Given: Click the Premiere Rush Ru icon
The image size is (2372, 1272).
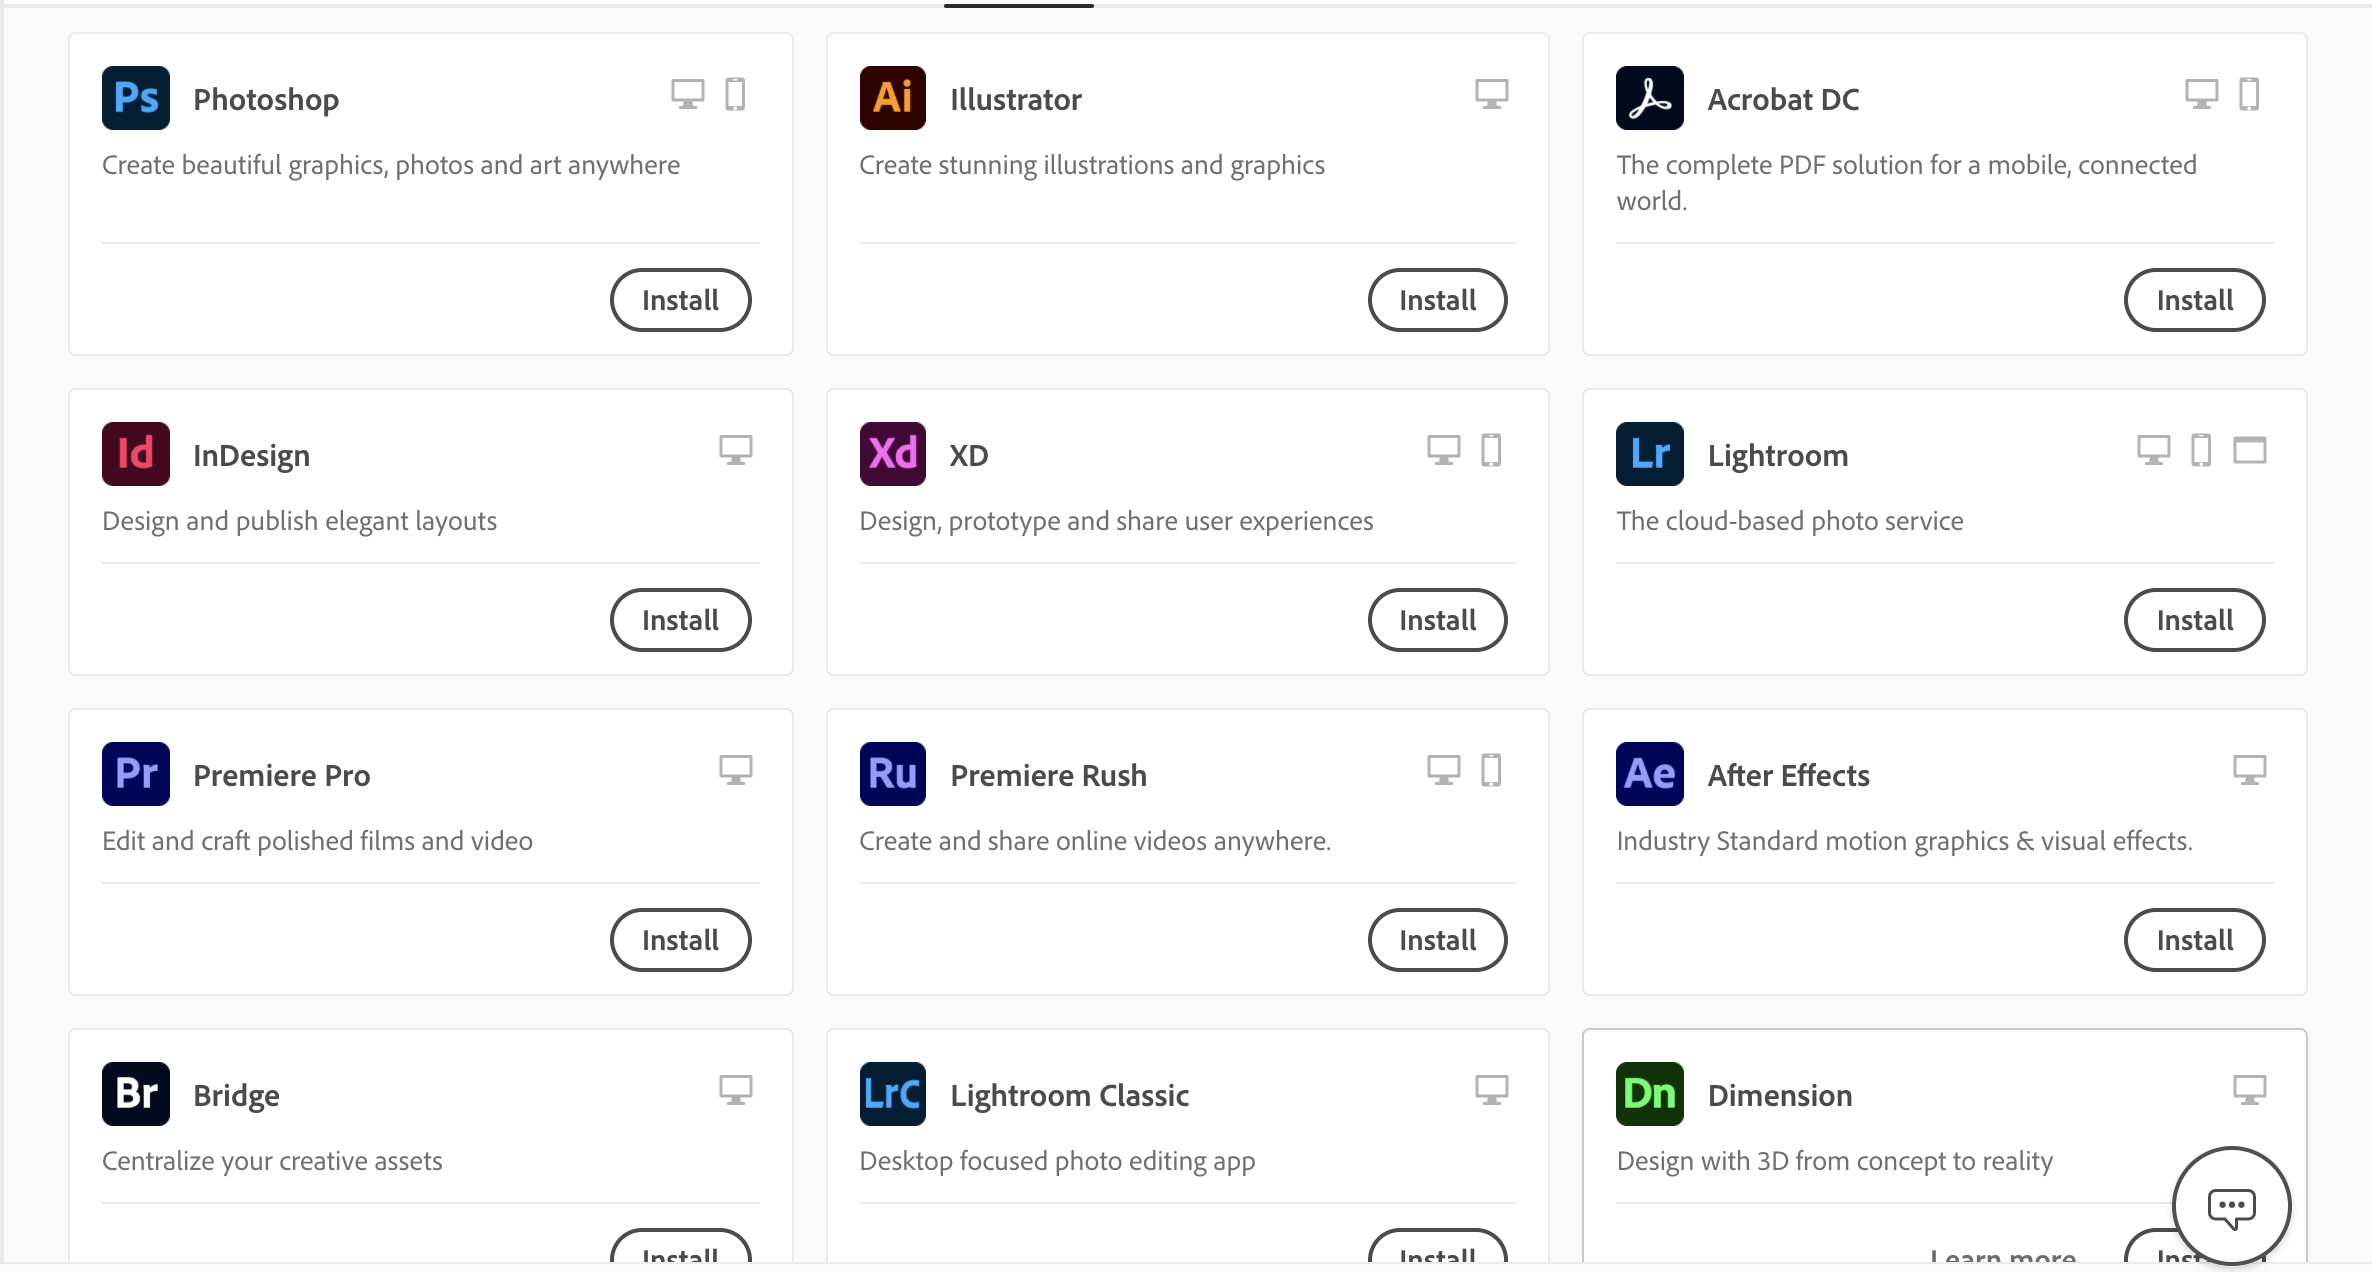Looking at the screenshot, I should click(x=893, y=774).
